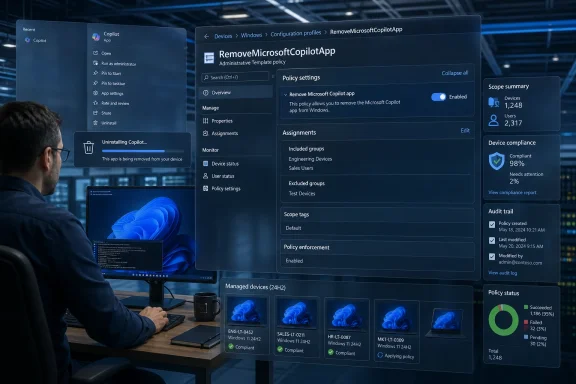Click the Applying policy spinner icon under MKT-LT-0309
Image resolution: width=576 pixels, height=384 pixels.
tap(380, 355)
